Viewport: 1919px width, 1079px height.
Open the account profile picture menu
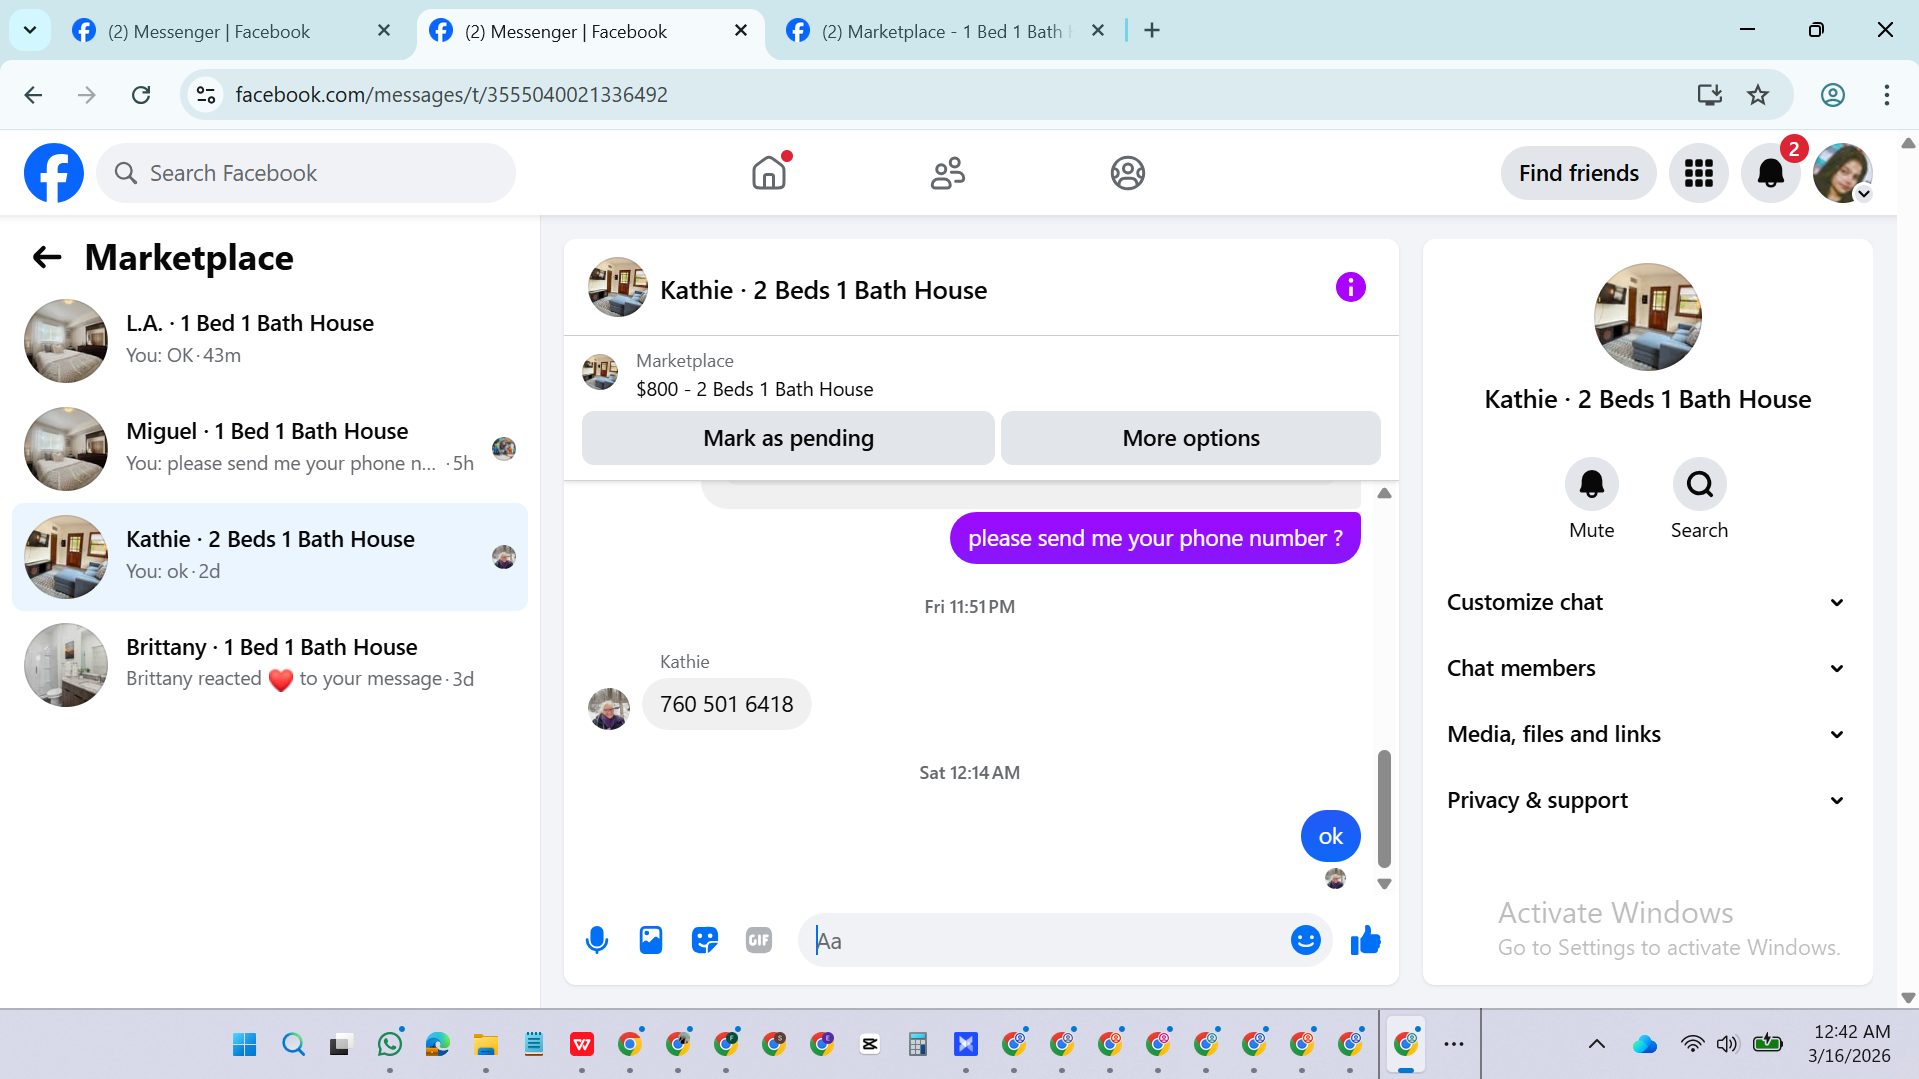click(x=1842, y=173)
